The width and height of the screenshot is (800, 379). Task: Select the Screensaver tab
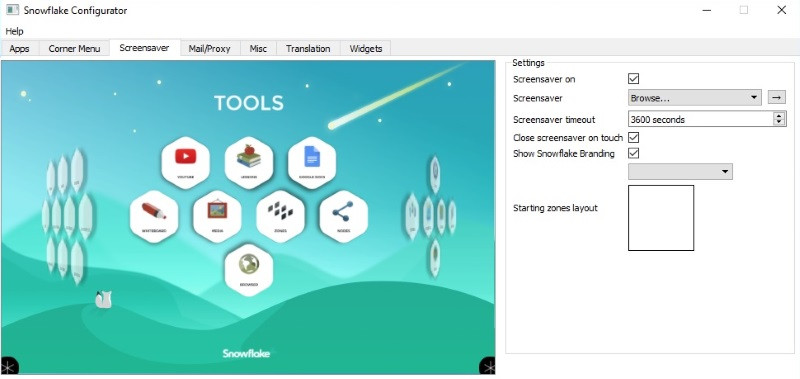144,48
